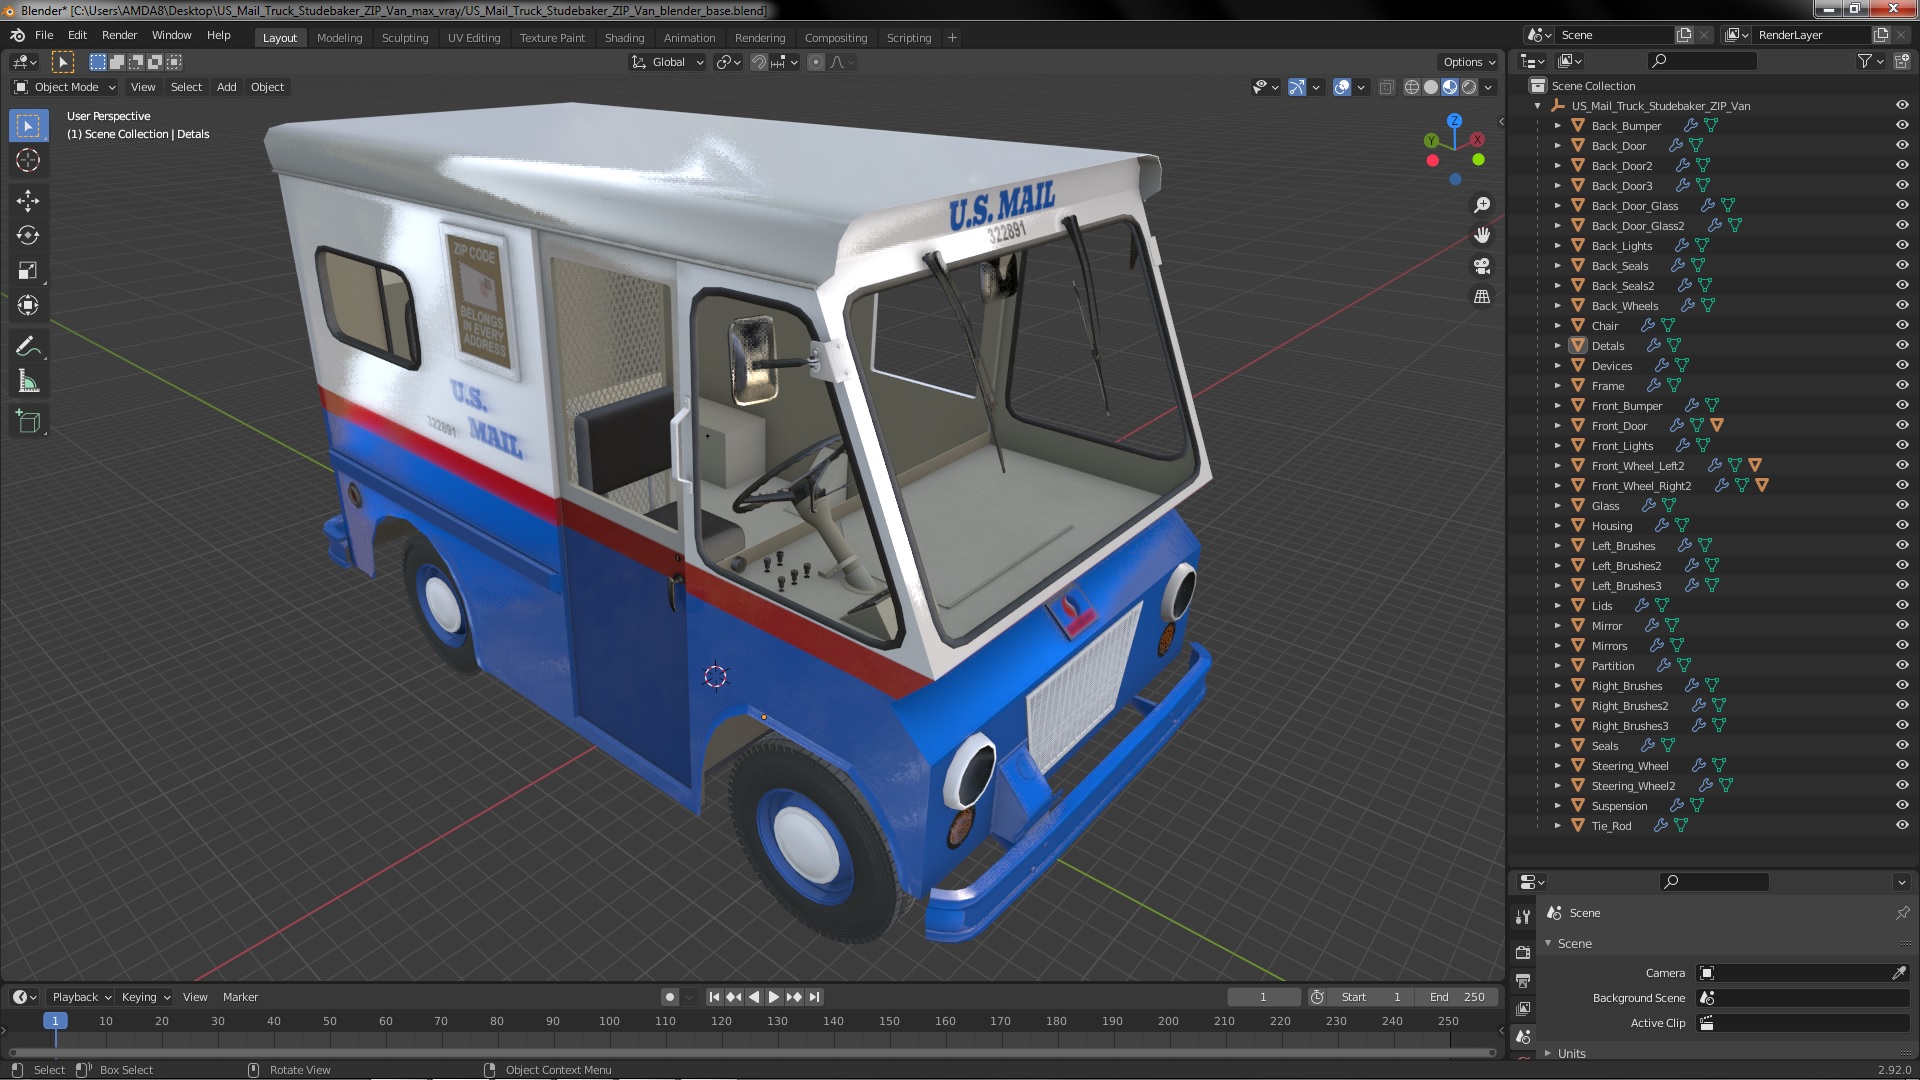This screenshot has height=1080, width=1920.
Task: Switch to the Shading workspace tab
Action: point(624,38)
